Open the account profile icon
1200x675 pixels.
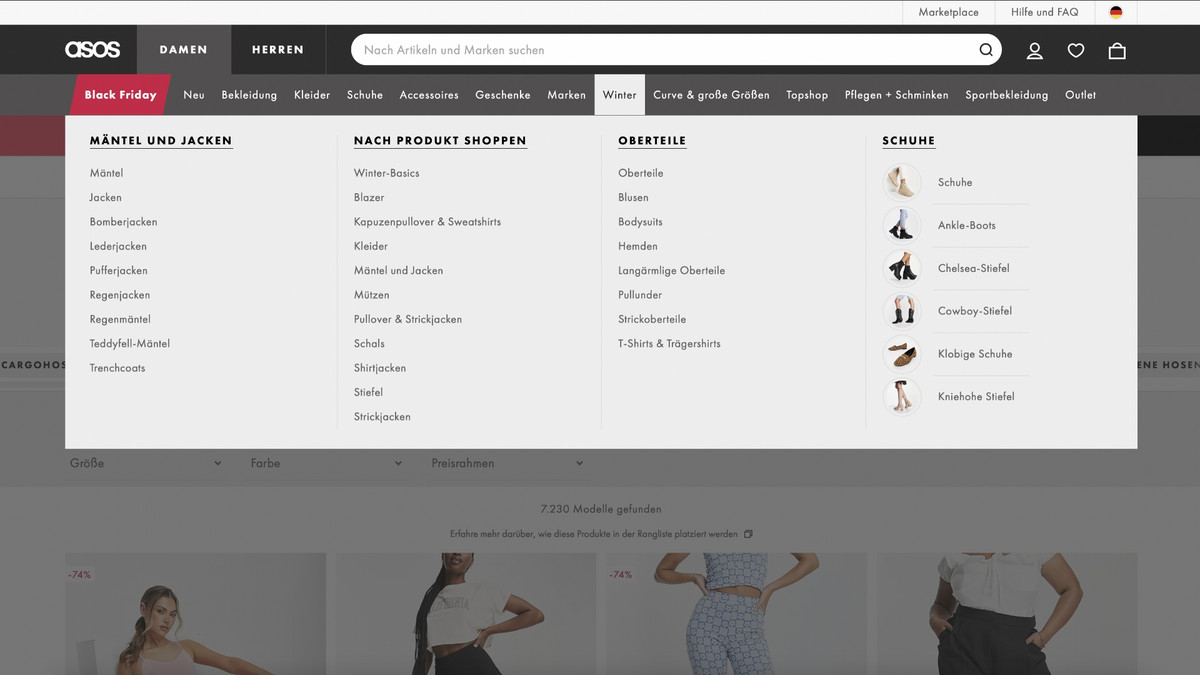1035,50
